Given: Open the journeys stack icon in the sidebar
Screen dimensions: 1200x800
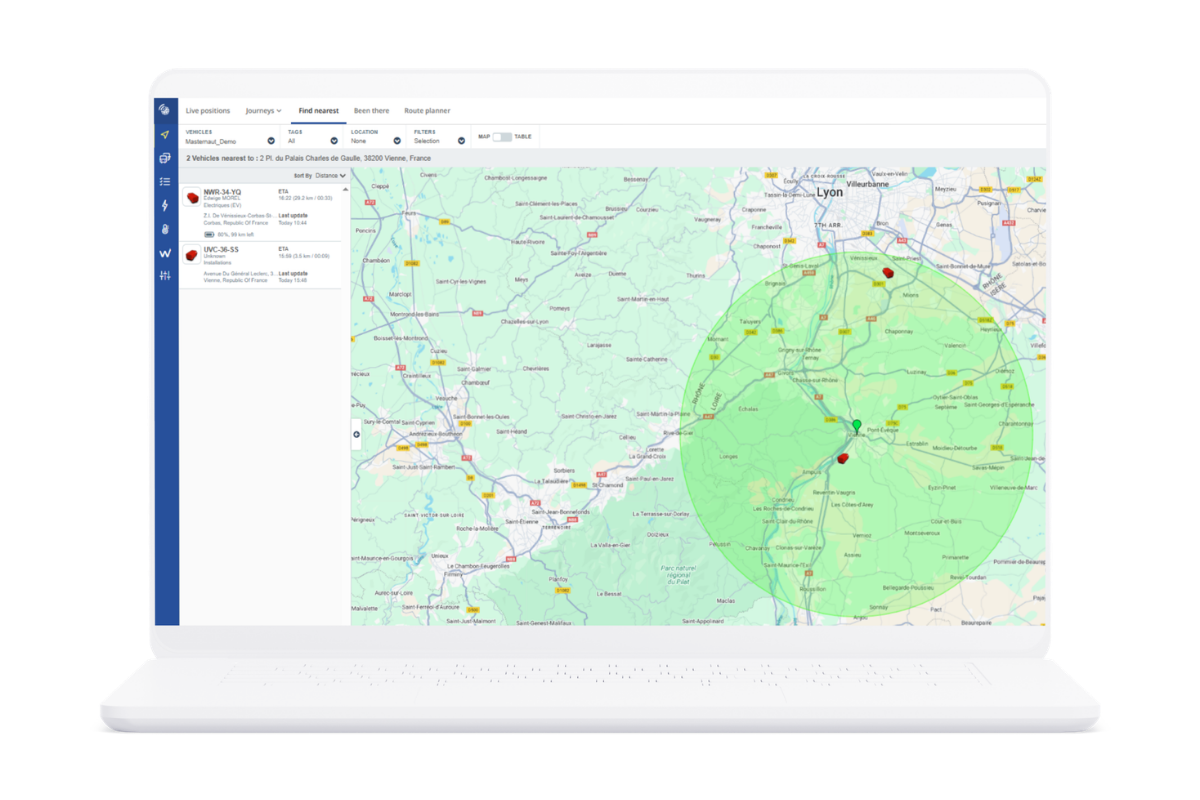Looking at the screenshot, I should (164, 158).
